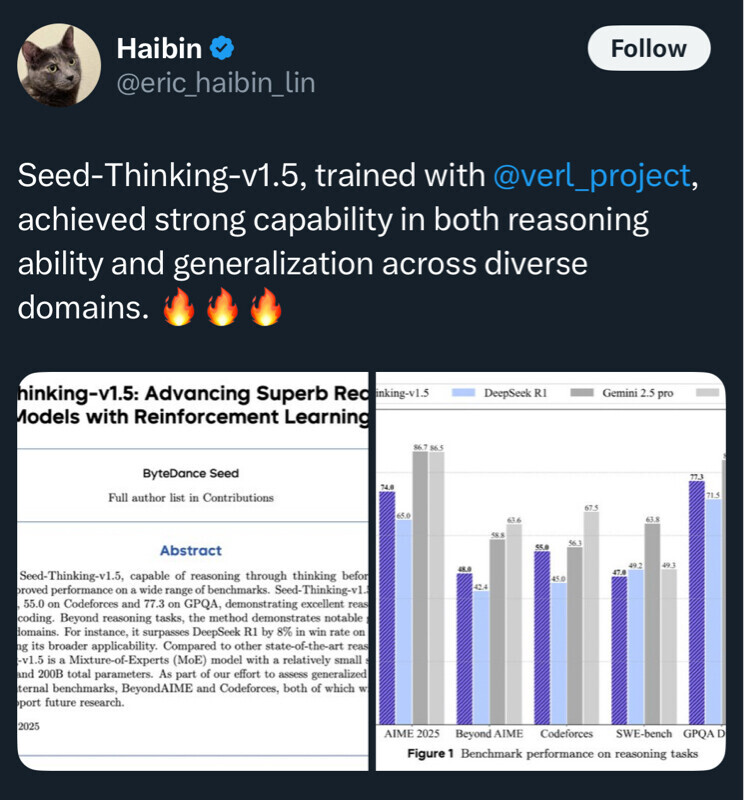The height and width of the screenshot is (800, 744).
Task: Open the paper abstract image
Action: pyautogui.click(x=194, y=571)
